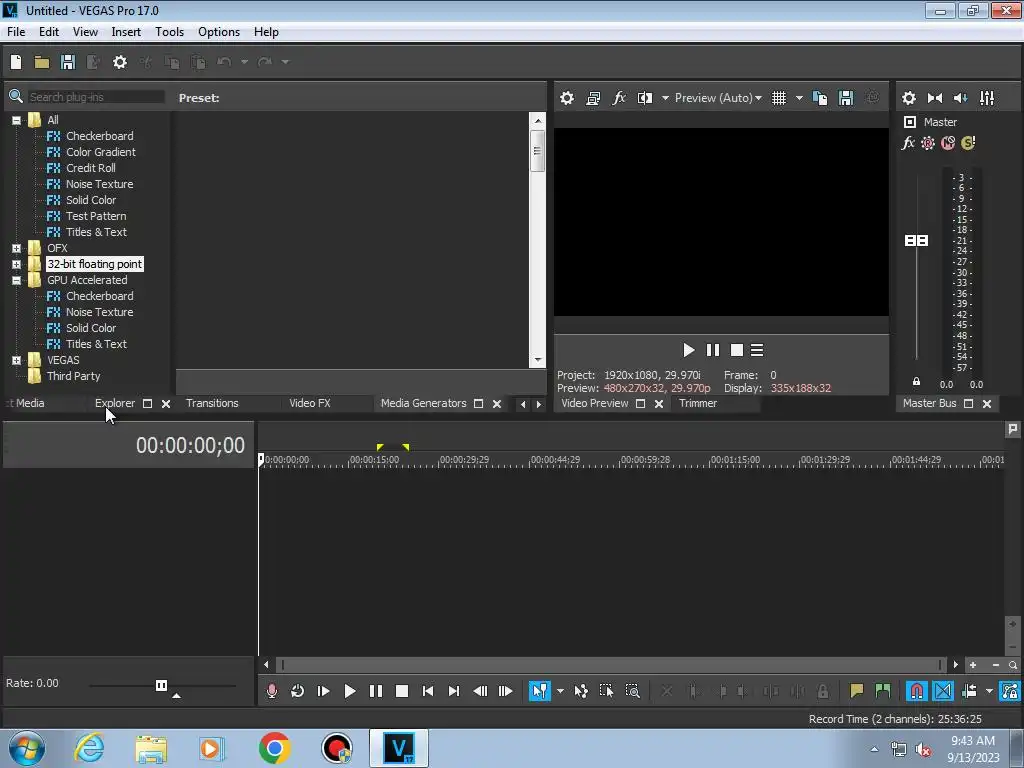Viewport: 1024px width, 768px height.
Task: Open Video Preview hamburger menu
Action: pos(757,351)
